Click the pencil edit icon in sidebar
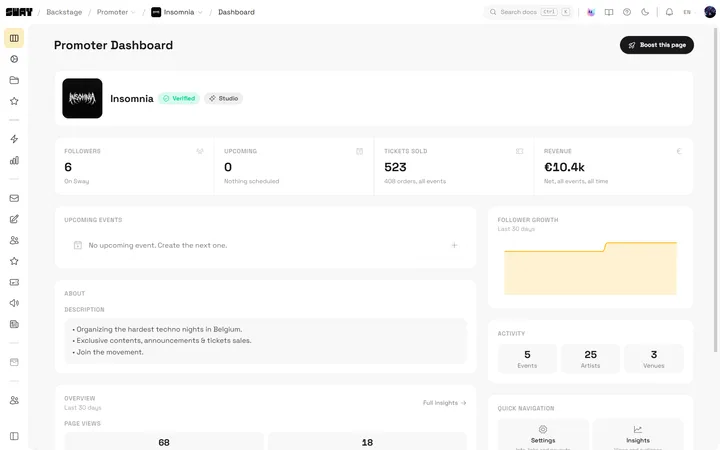The height and width of the screenshot is (450, 720). click(14, 219)
